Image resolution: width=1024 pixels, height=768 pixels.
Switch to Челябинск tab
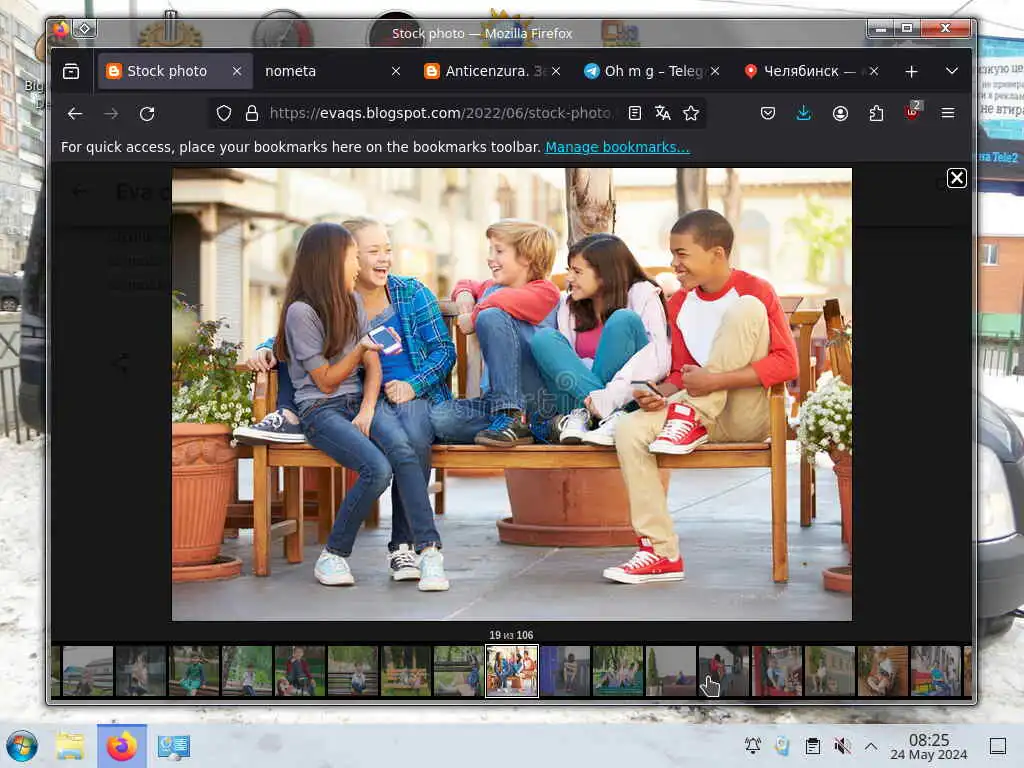coord(803,71)
